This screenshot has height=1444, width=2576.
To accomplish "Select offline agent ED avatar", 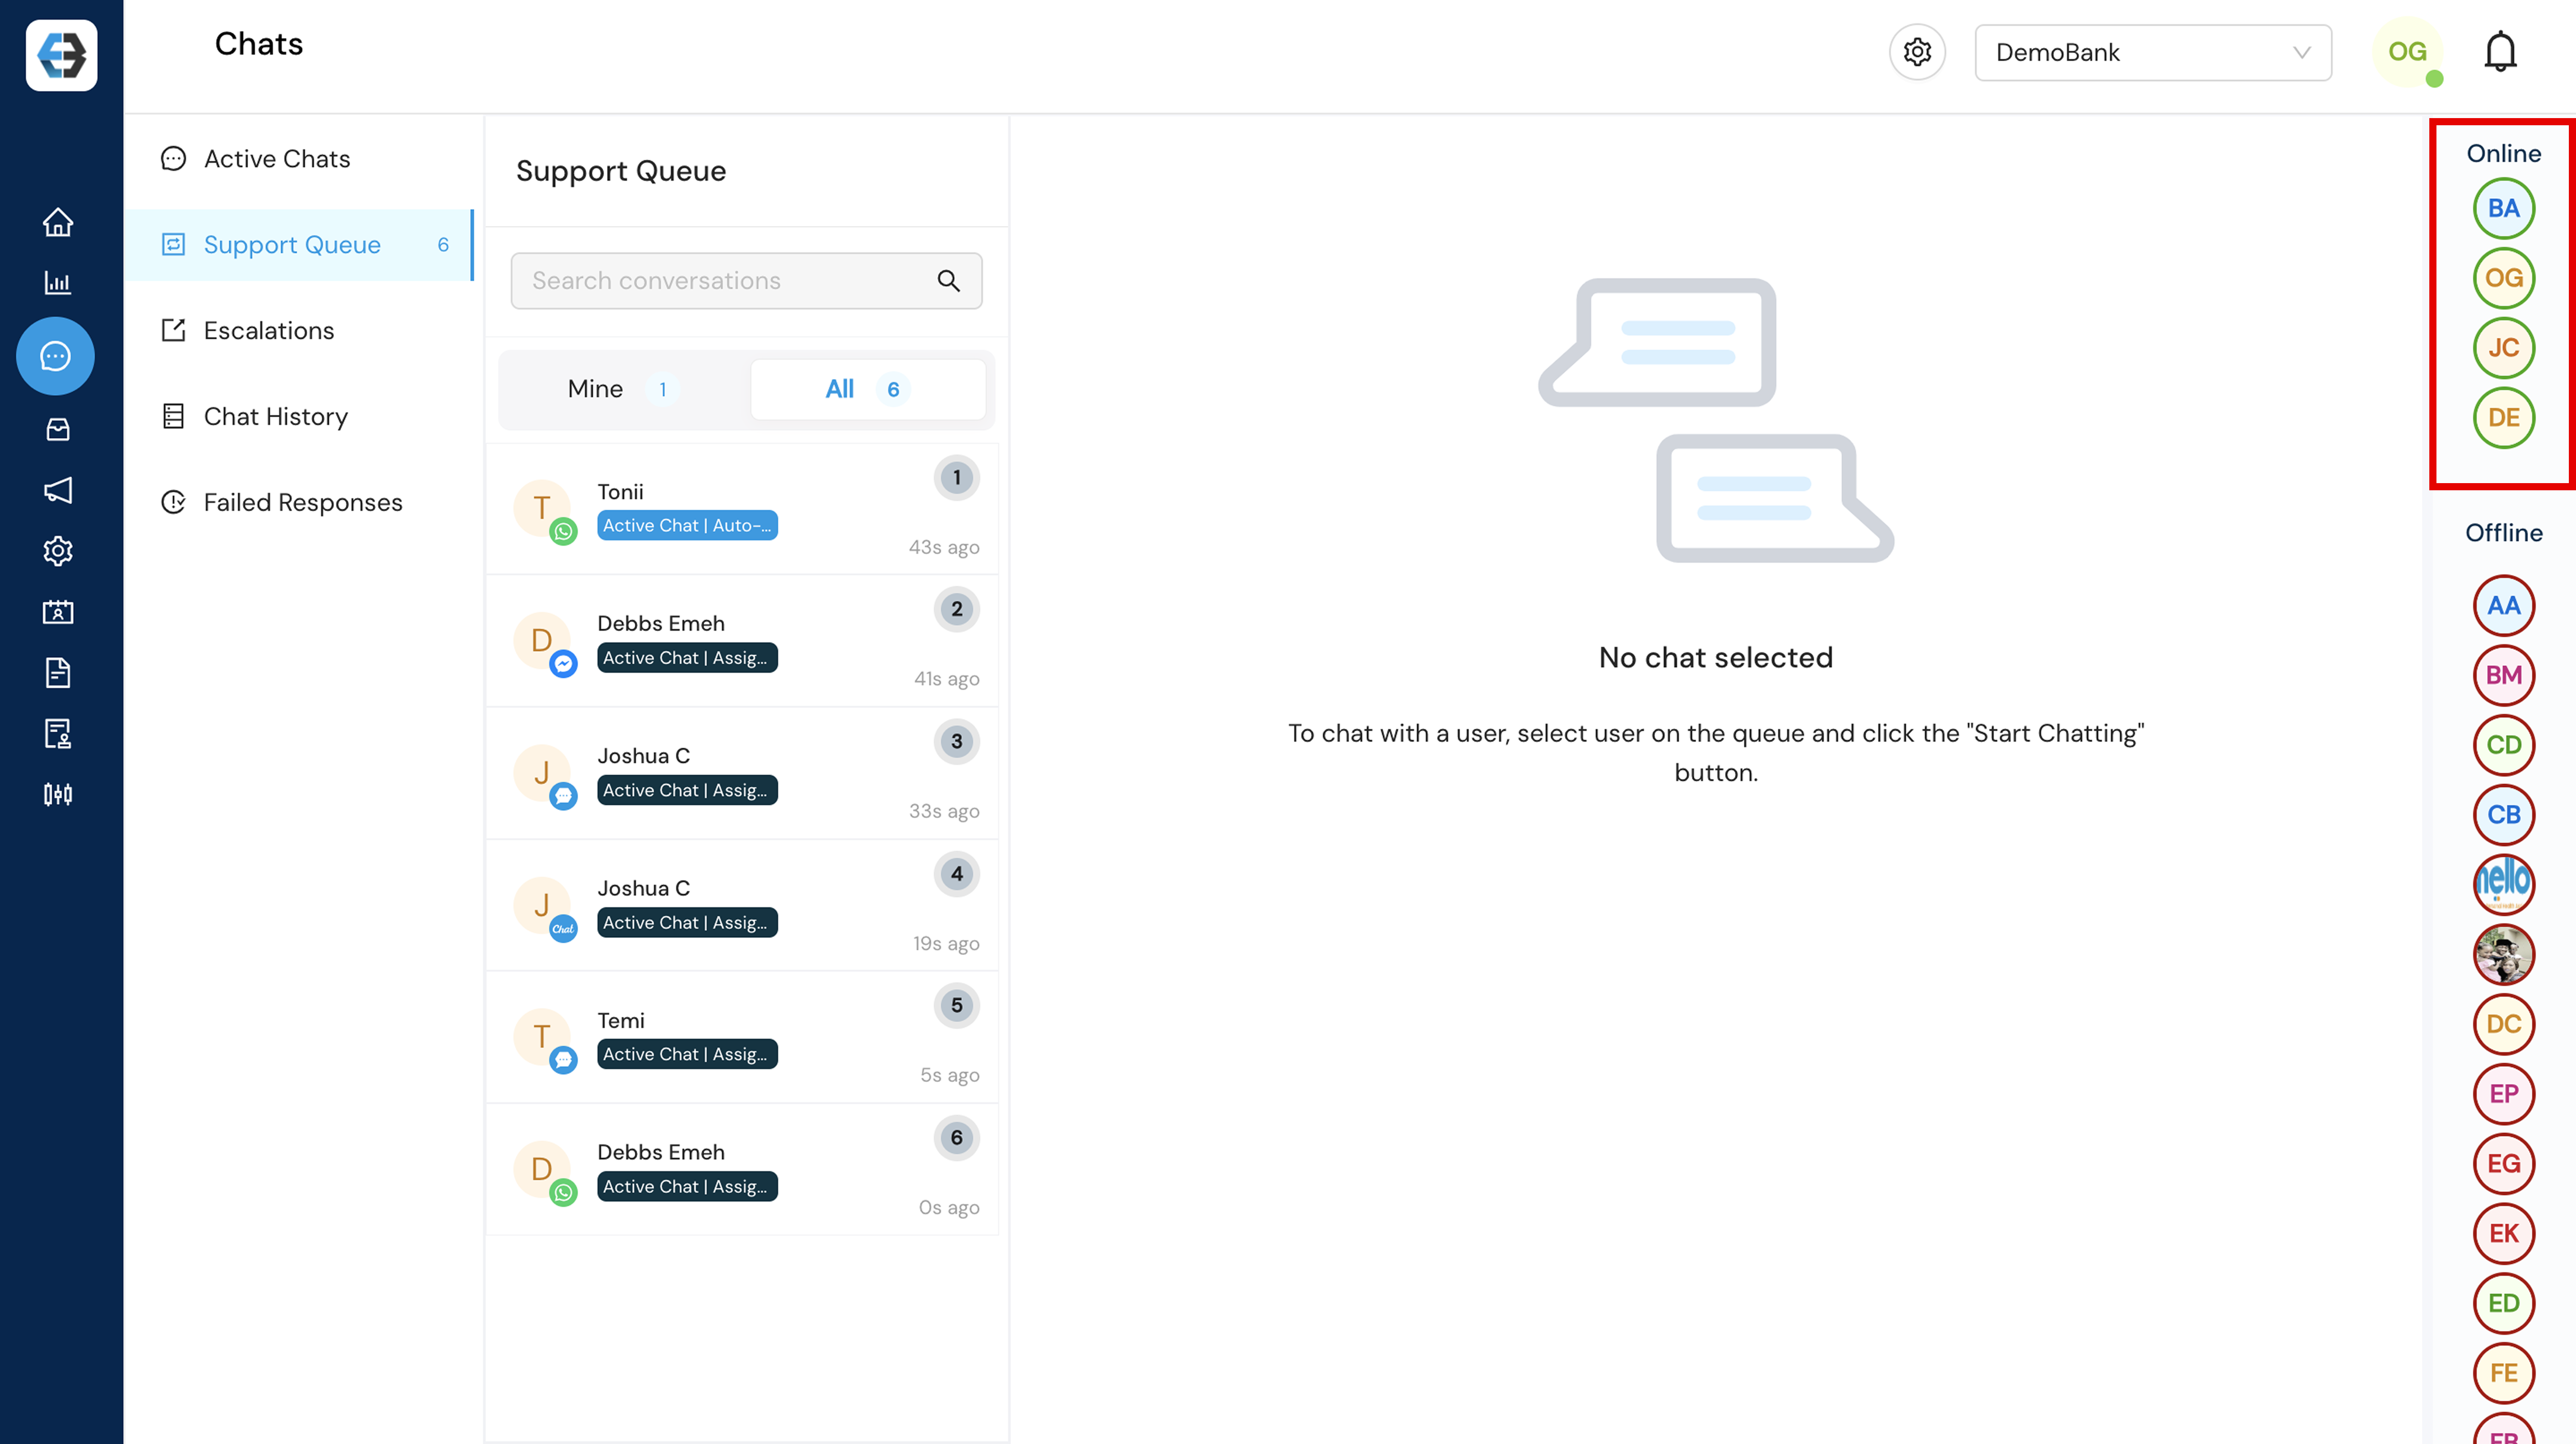I will 2503,1304.
